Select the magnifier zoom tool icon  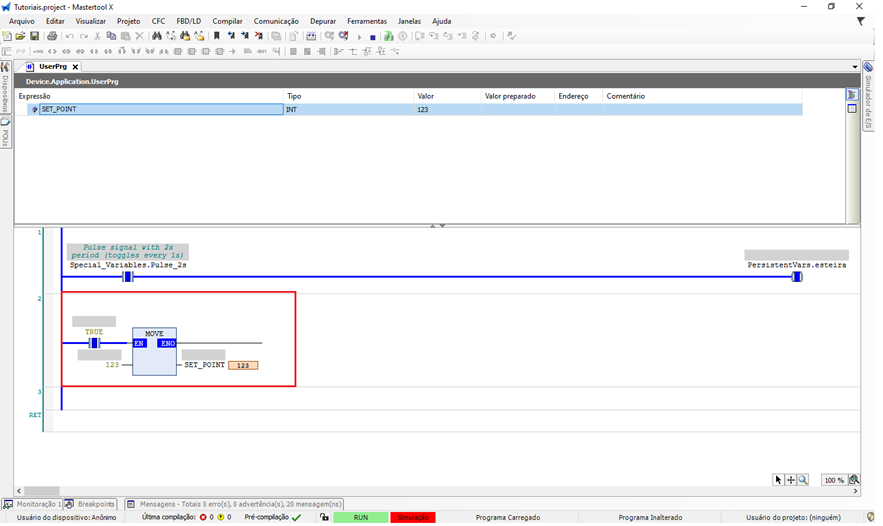pos(803,480)
